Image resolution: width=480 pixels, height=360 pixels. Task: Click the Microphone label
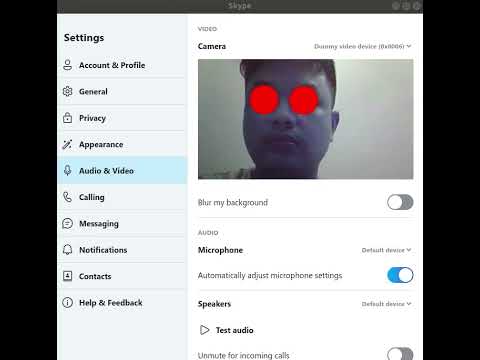[x=220, y=250]
